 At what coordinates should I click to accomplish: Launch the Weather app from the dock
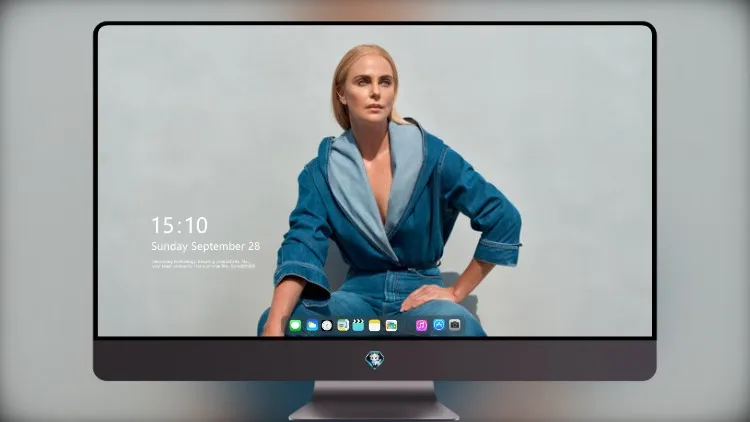312,326
